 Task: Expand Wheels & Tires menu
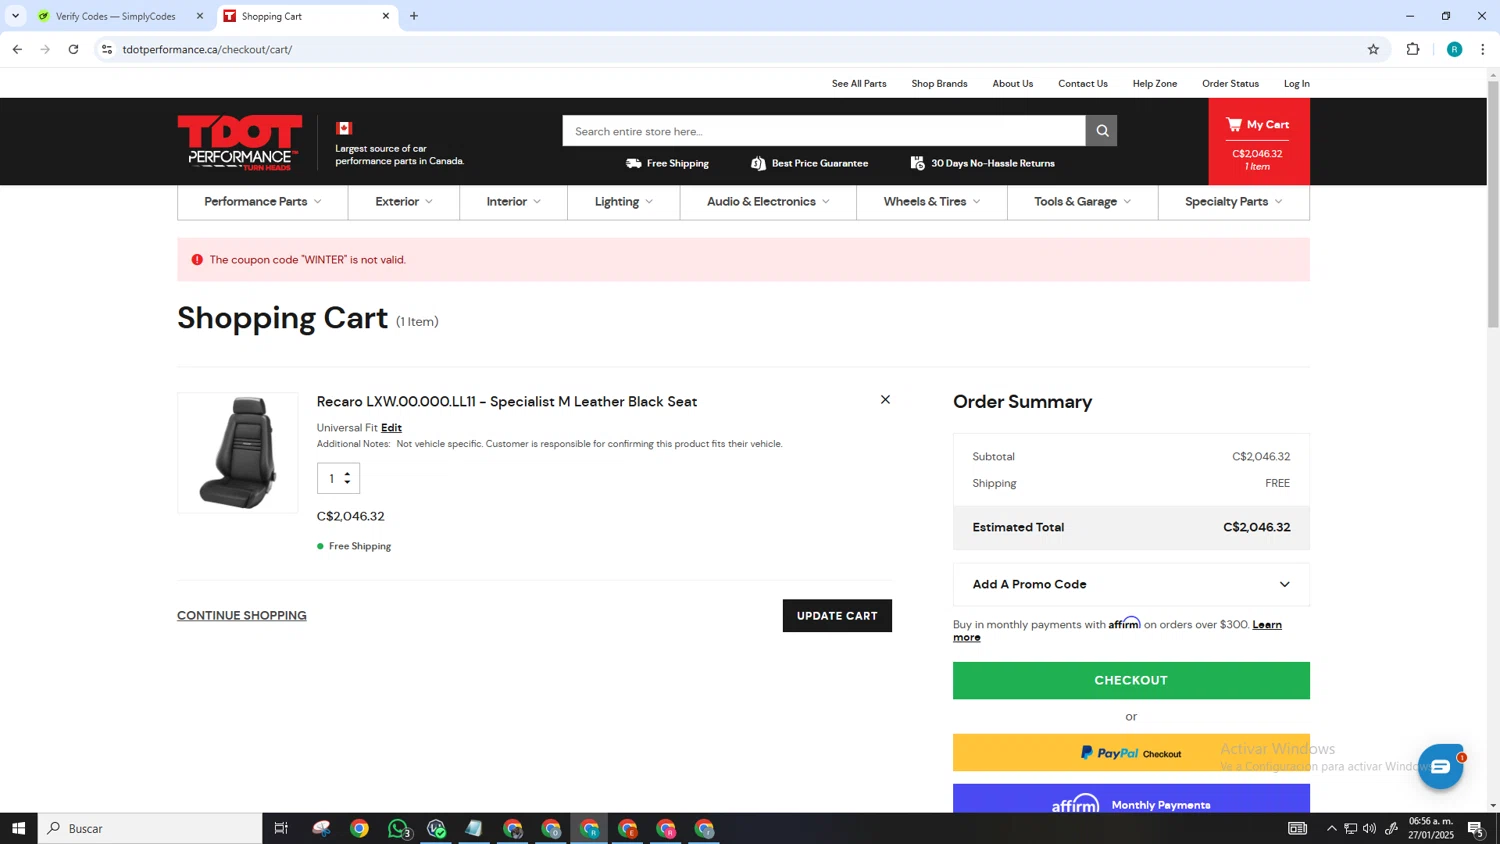[x=932, y=202]
